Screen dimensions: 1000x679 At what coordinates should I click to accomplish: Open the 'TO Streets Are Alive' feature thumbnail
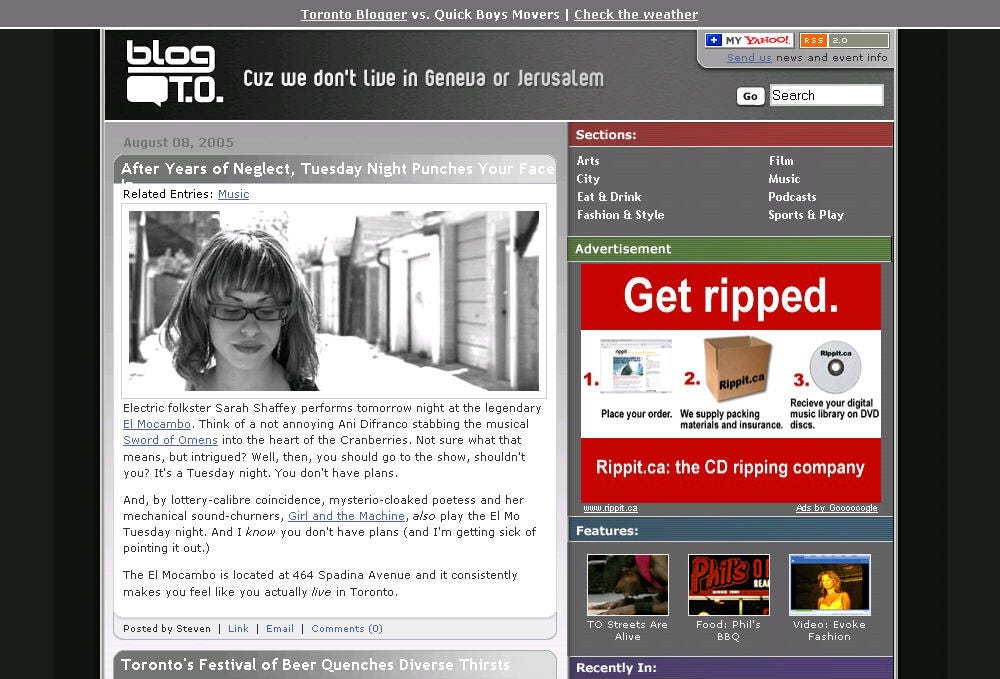click(x=627, y=584)
